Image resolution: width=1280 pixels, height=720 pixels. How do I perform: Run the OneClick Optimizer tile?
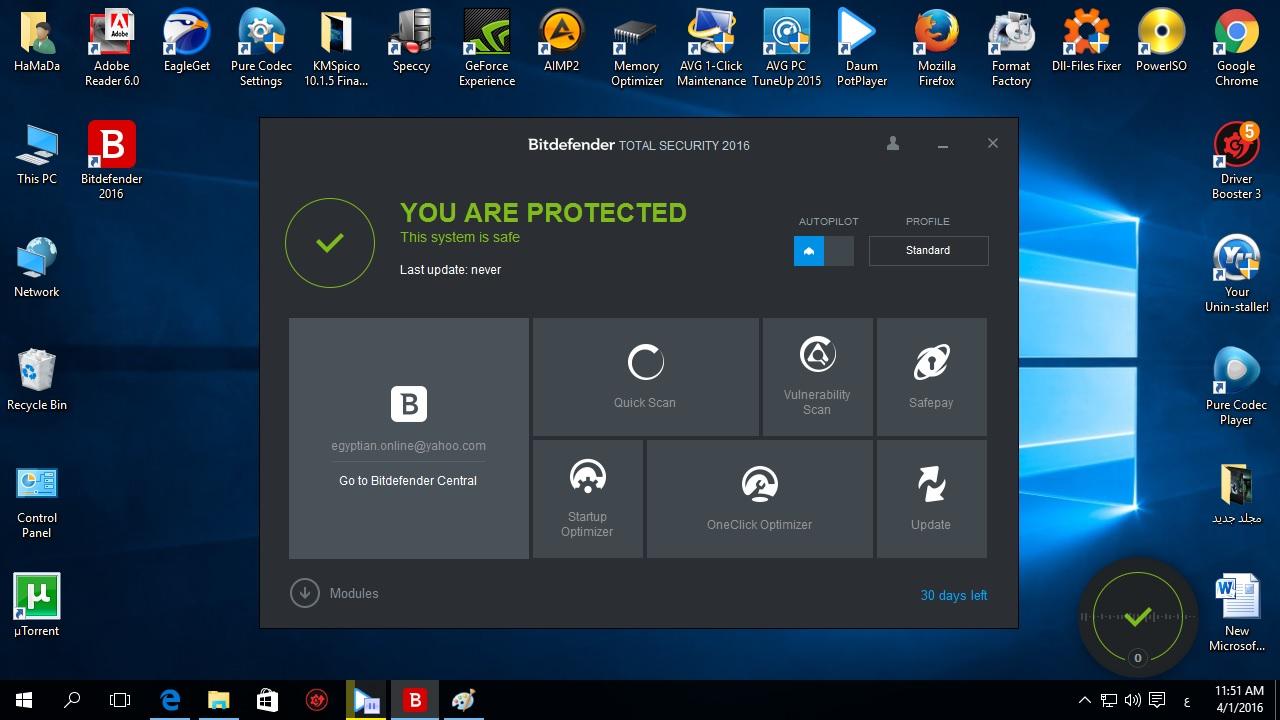point(759,499)
